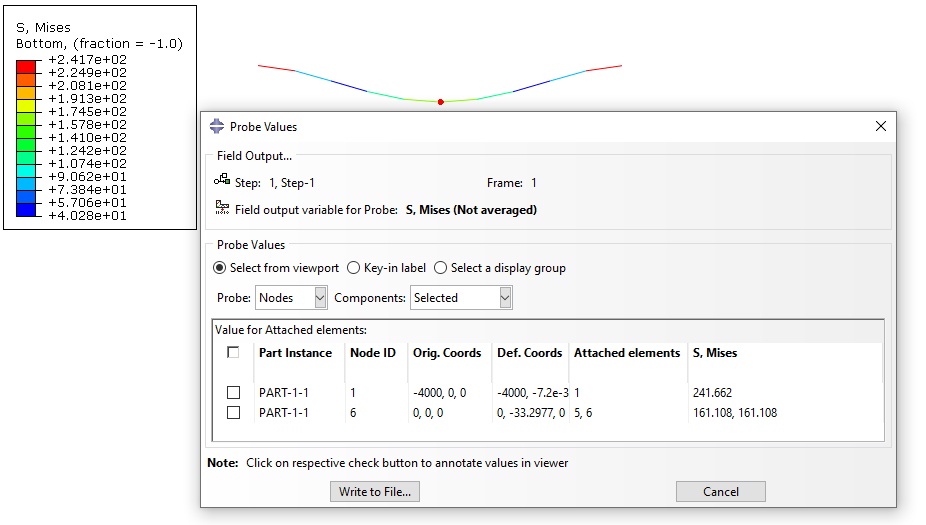Click the Step selector icon beside Step-1
Viewport: 926px width, 525px height.
222,180
